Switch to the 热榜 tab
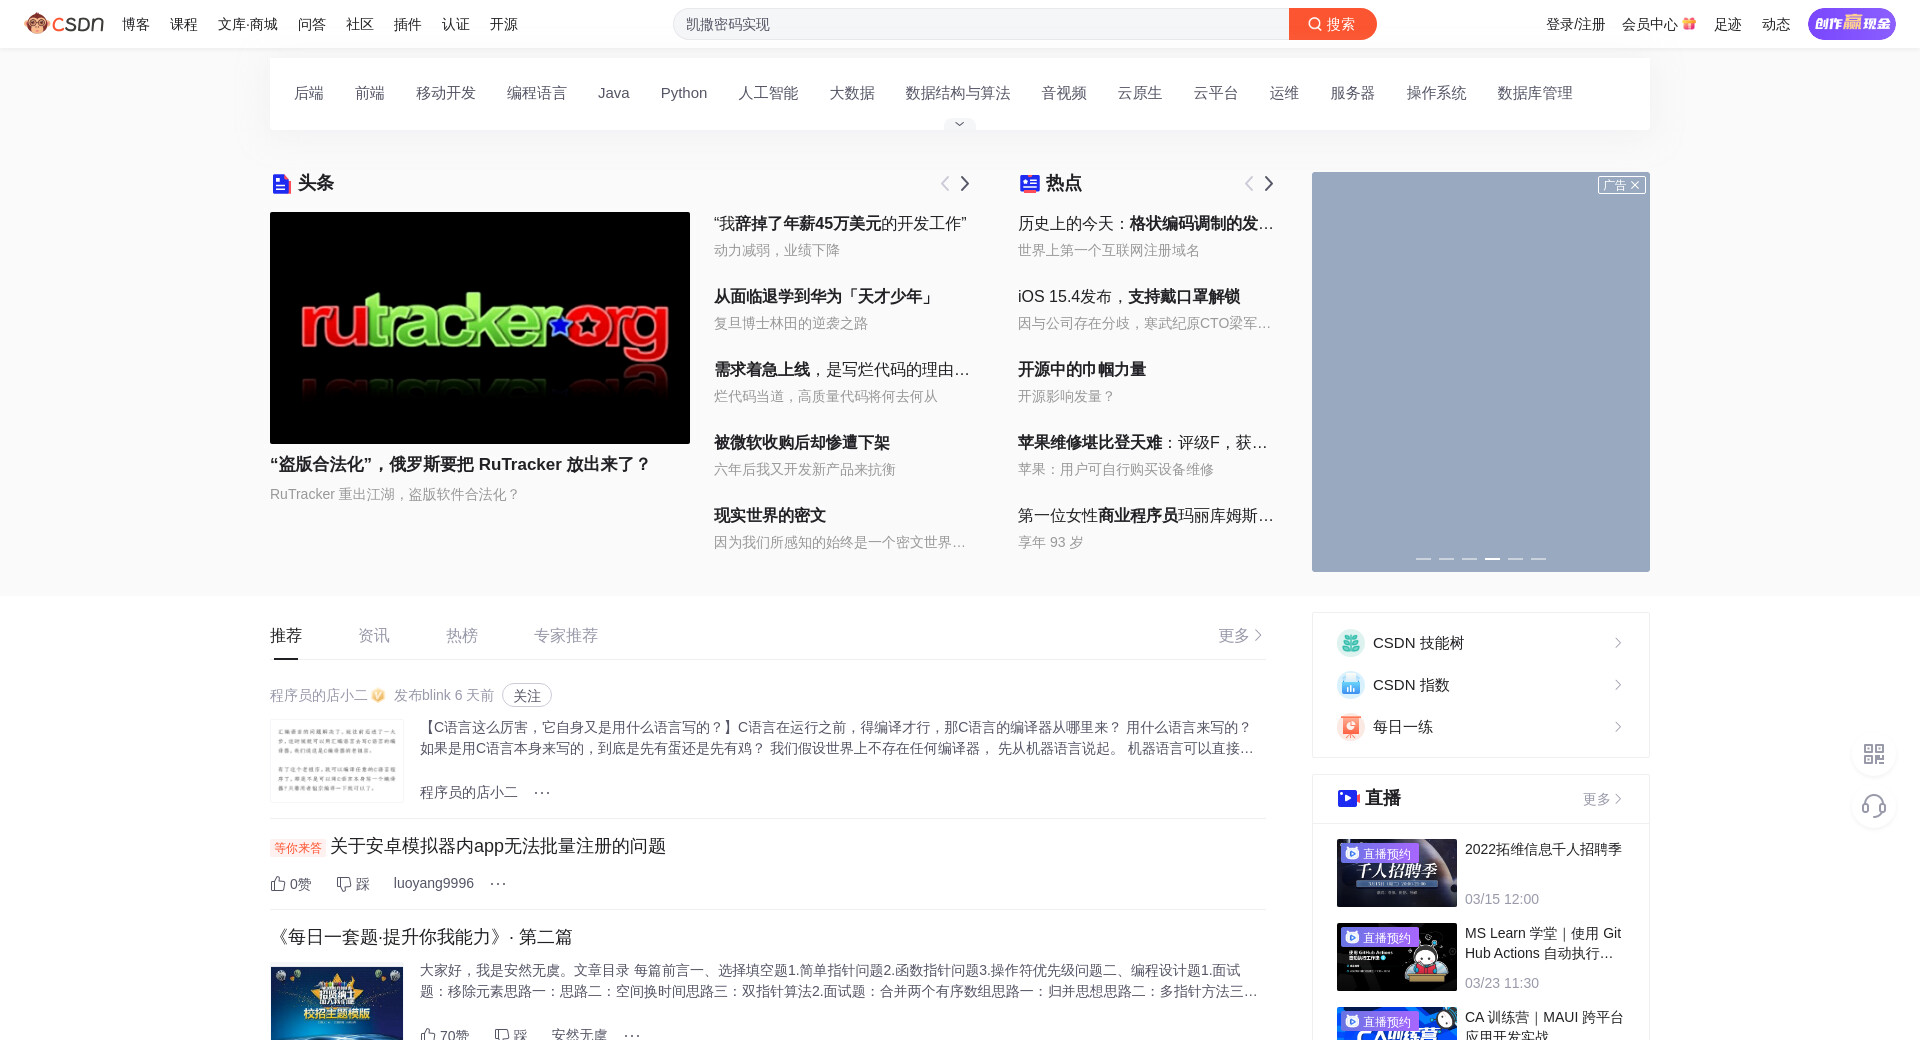This screenshot has width=1920, height=1040. [461, 636]
